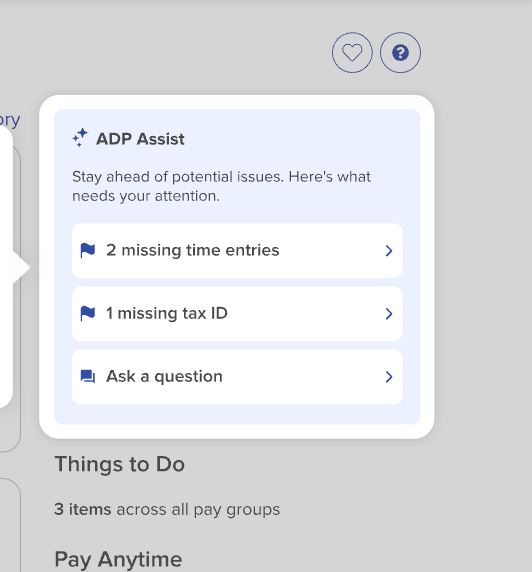Click 'Stay ahead of potential issues' description

(221, 186)
